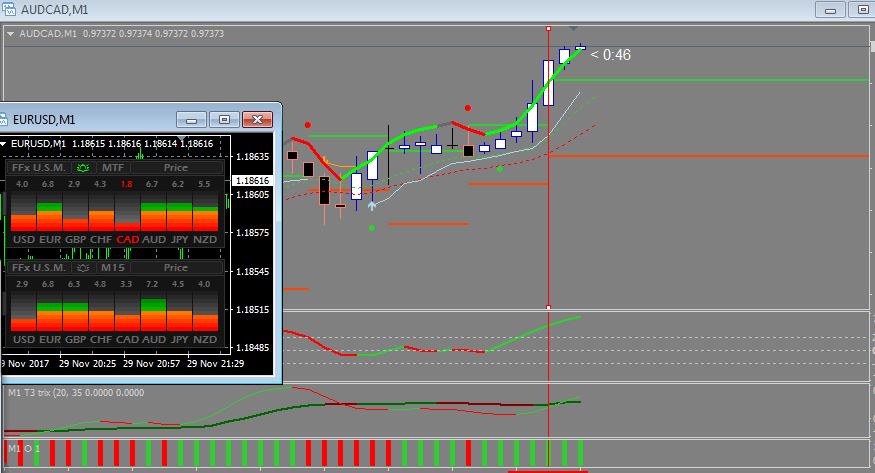The image size is (875, 473).
Task: Click the EURUSD,M1 window title icon
Action: (3, 119)
